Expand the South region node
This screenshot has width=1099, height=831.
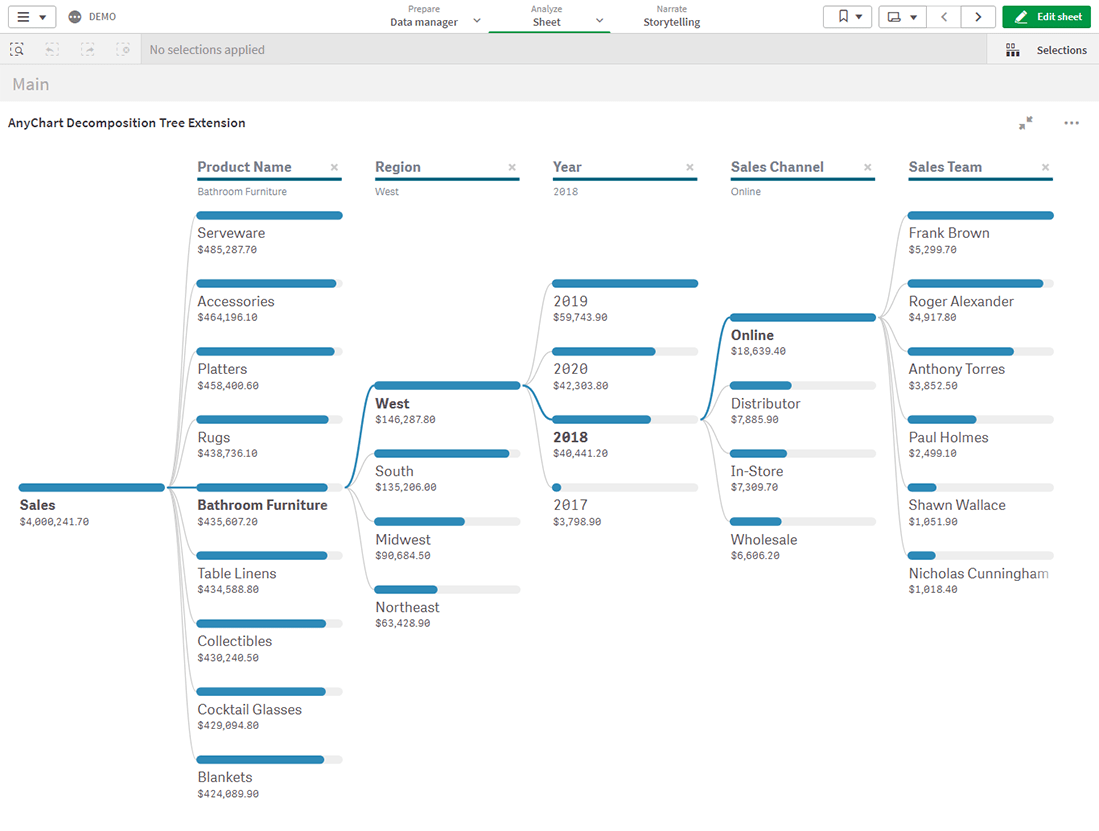click(x=394, y=471)
